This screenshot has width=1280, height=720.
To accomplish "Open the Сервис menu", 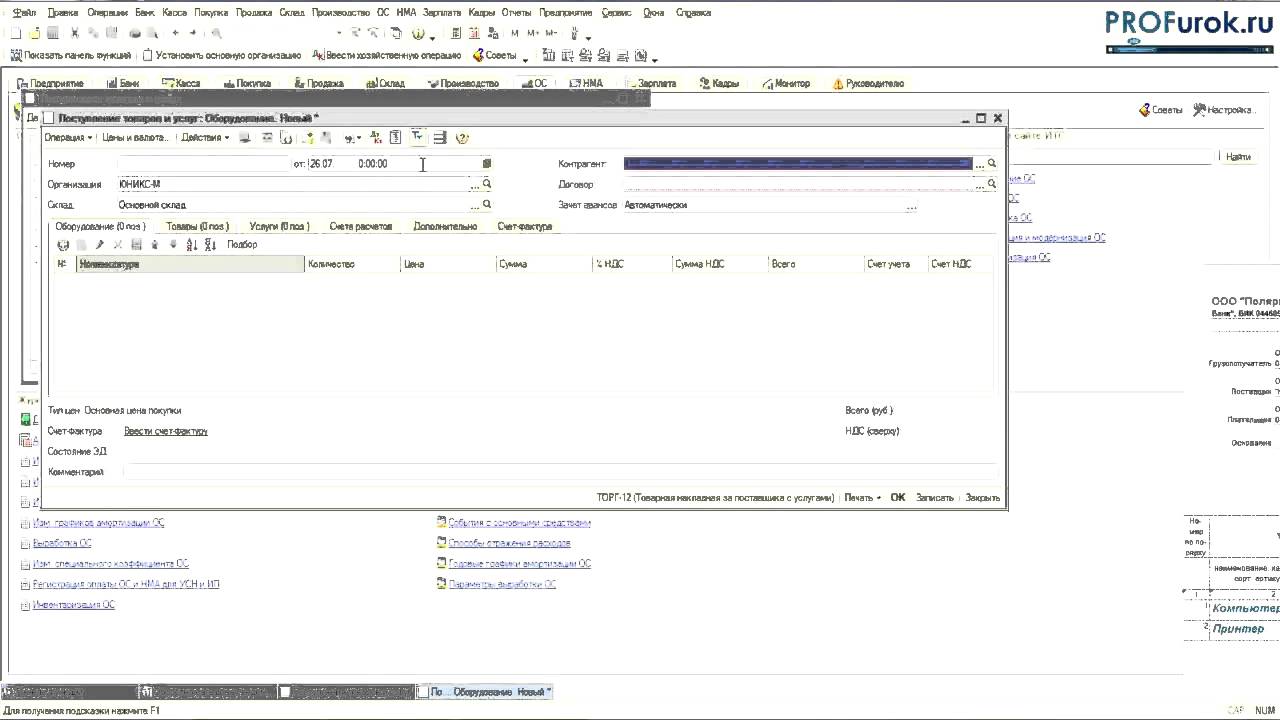I will tap(616, 13).
